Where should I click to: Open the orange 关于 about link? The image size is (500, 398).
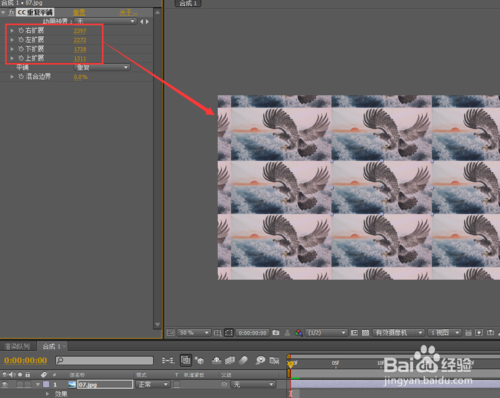coord(128,13)
